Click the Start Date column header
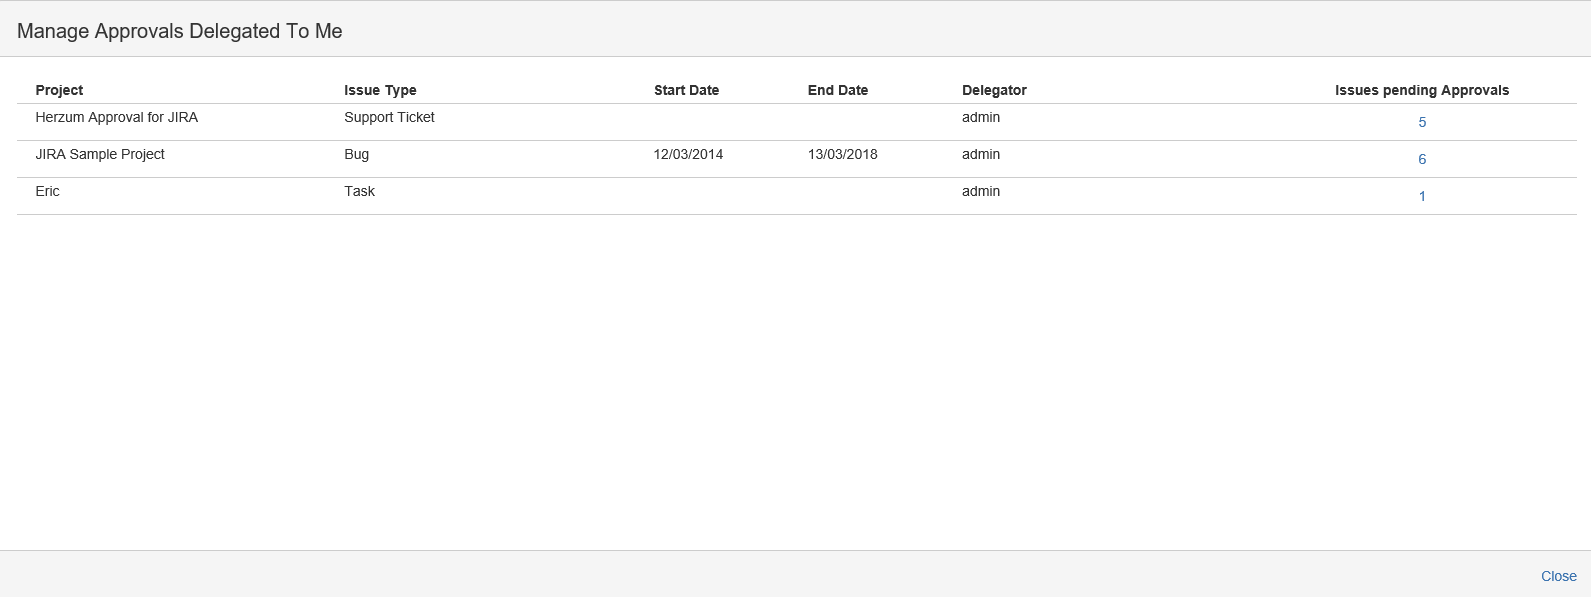 686,90
